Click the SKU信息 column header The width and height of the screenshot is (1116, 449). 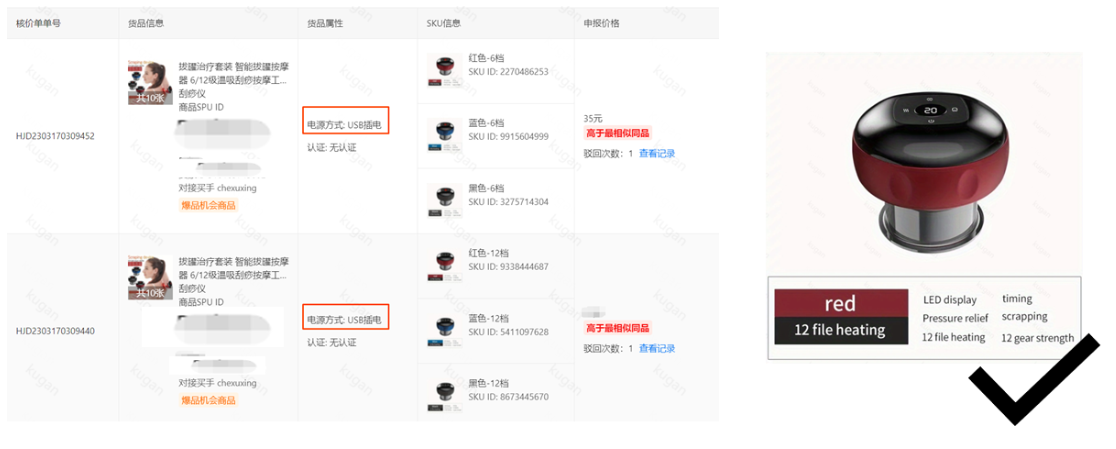443,23
